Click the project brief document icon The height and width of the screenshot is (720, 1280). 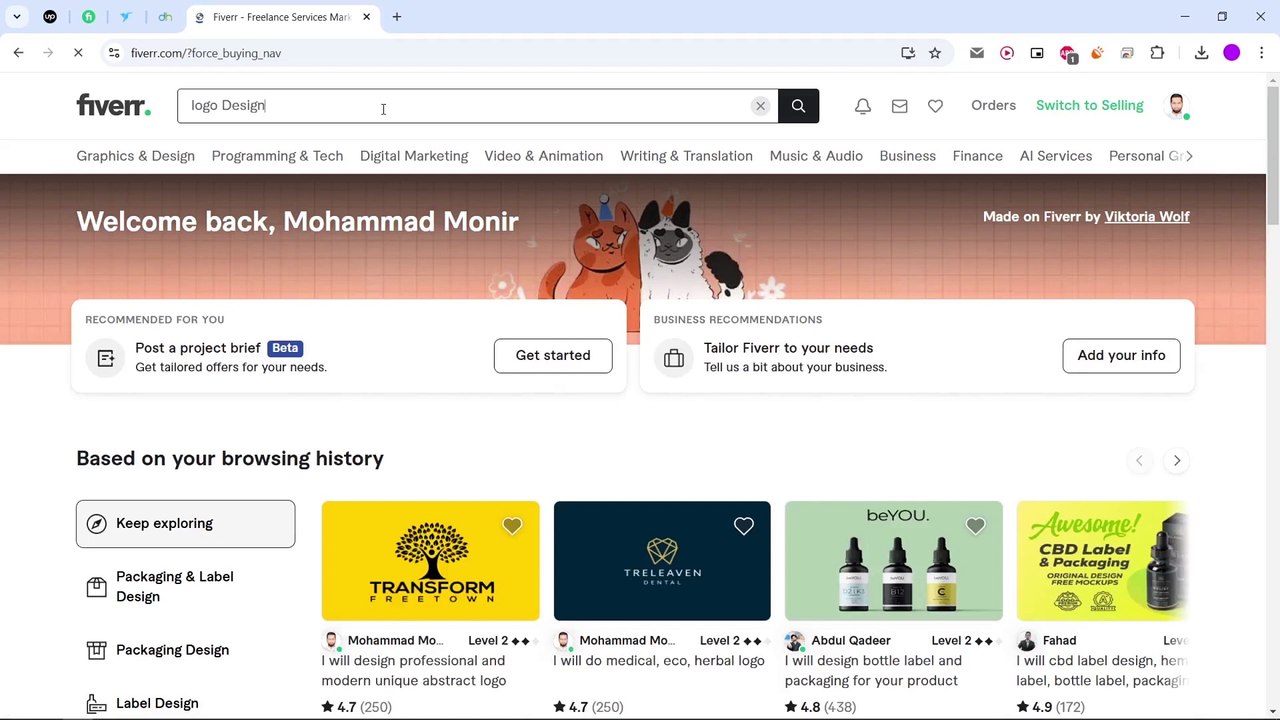tap(106, 357)
